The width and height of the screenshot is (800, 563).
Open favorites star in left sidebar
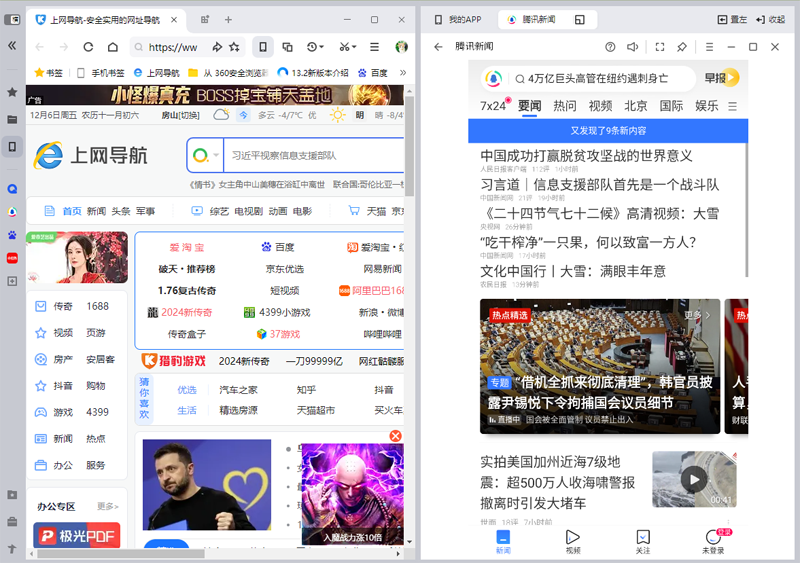point(12,92)
